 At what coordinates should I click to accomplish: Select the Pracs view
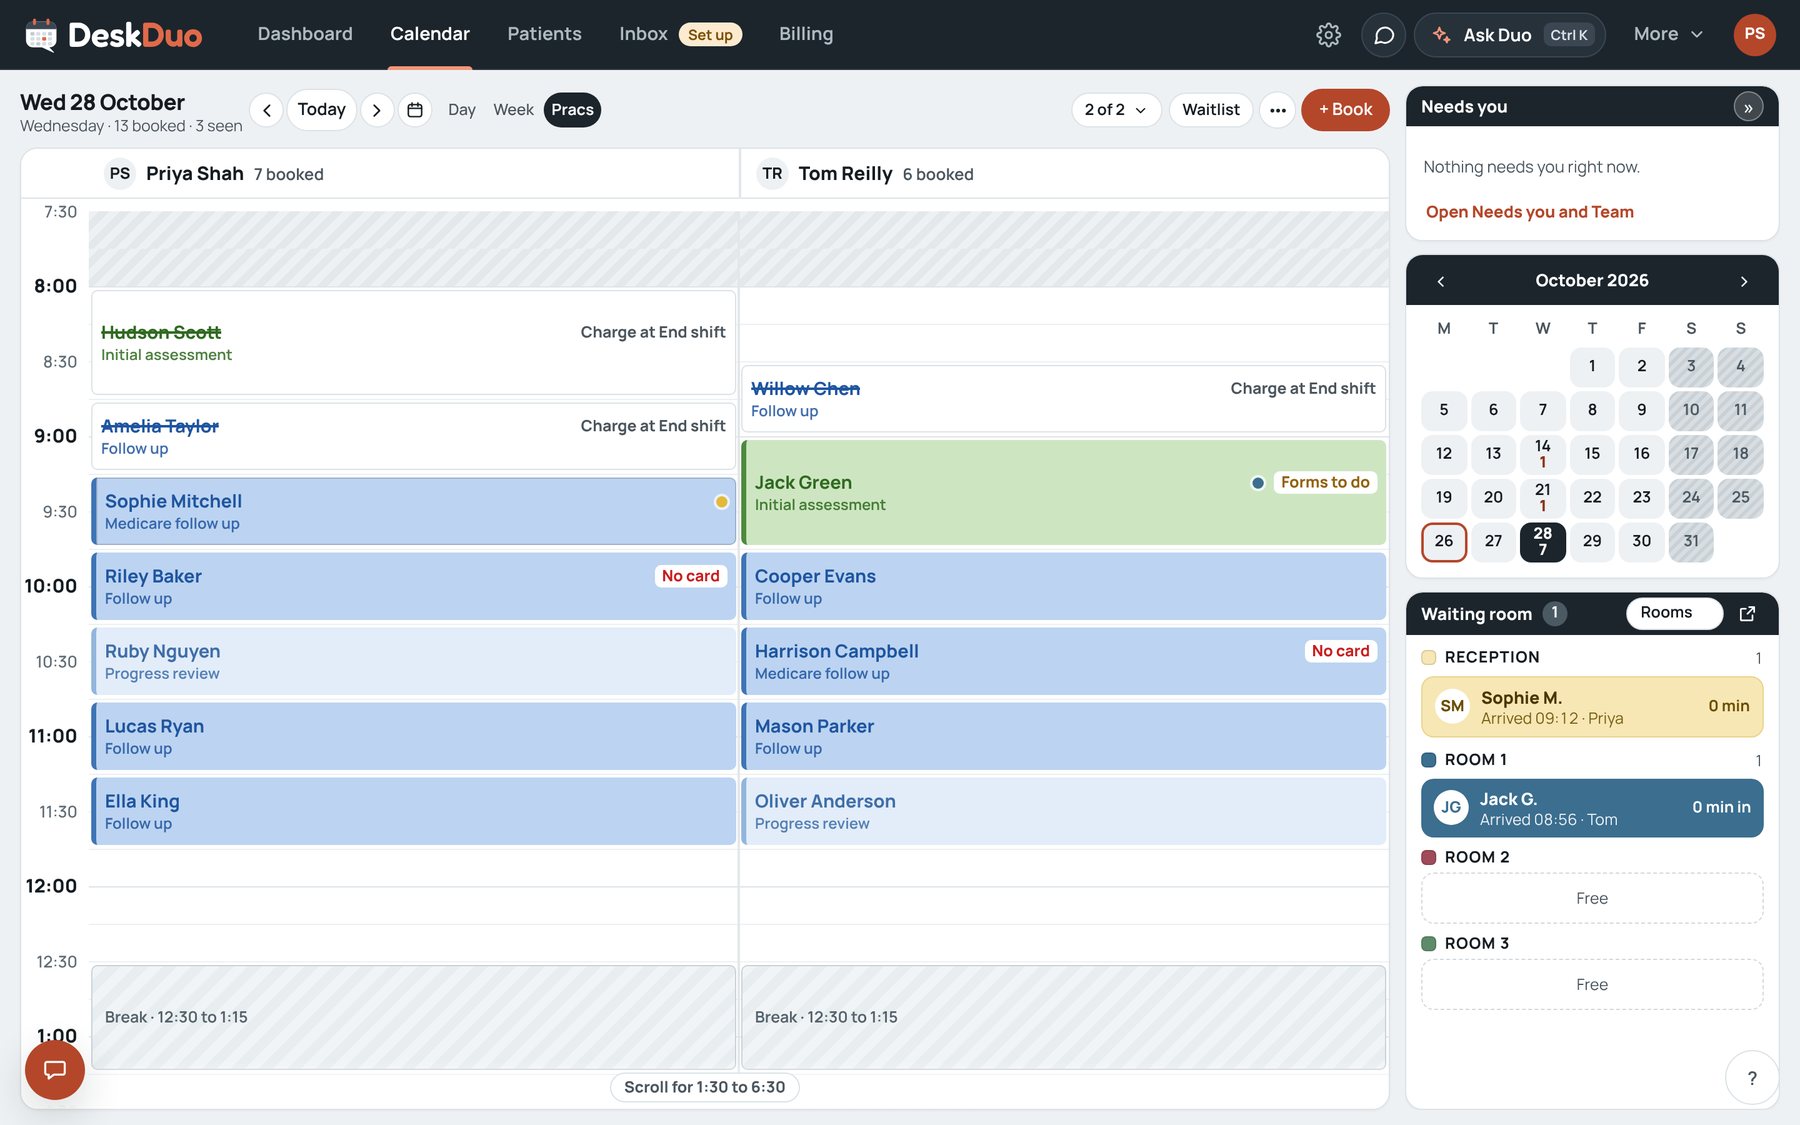click(572, 110)
